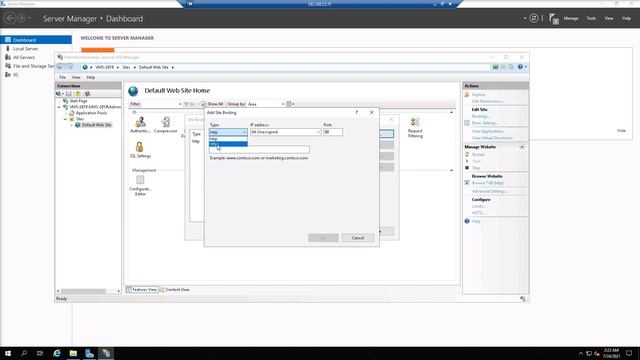The height and width of the screenshot is (360, 640).
Task: Expand the Default Web Site tree node
Action: coord(71,125)
